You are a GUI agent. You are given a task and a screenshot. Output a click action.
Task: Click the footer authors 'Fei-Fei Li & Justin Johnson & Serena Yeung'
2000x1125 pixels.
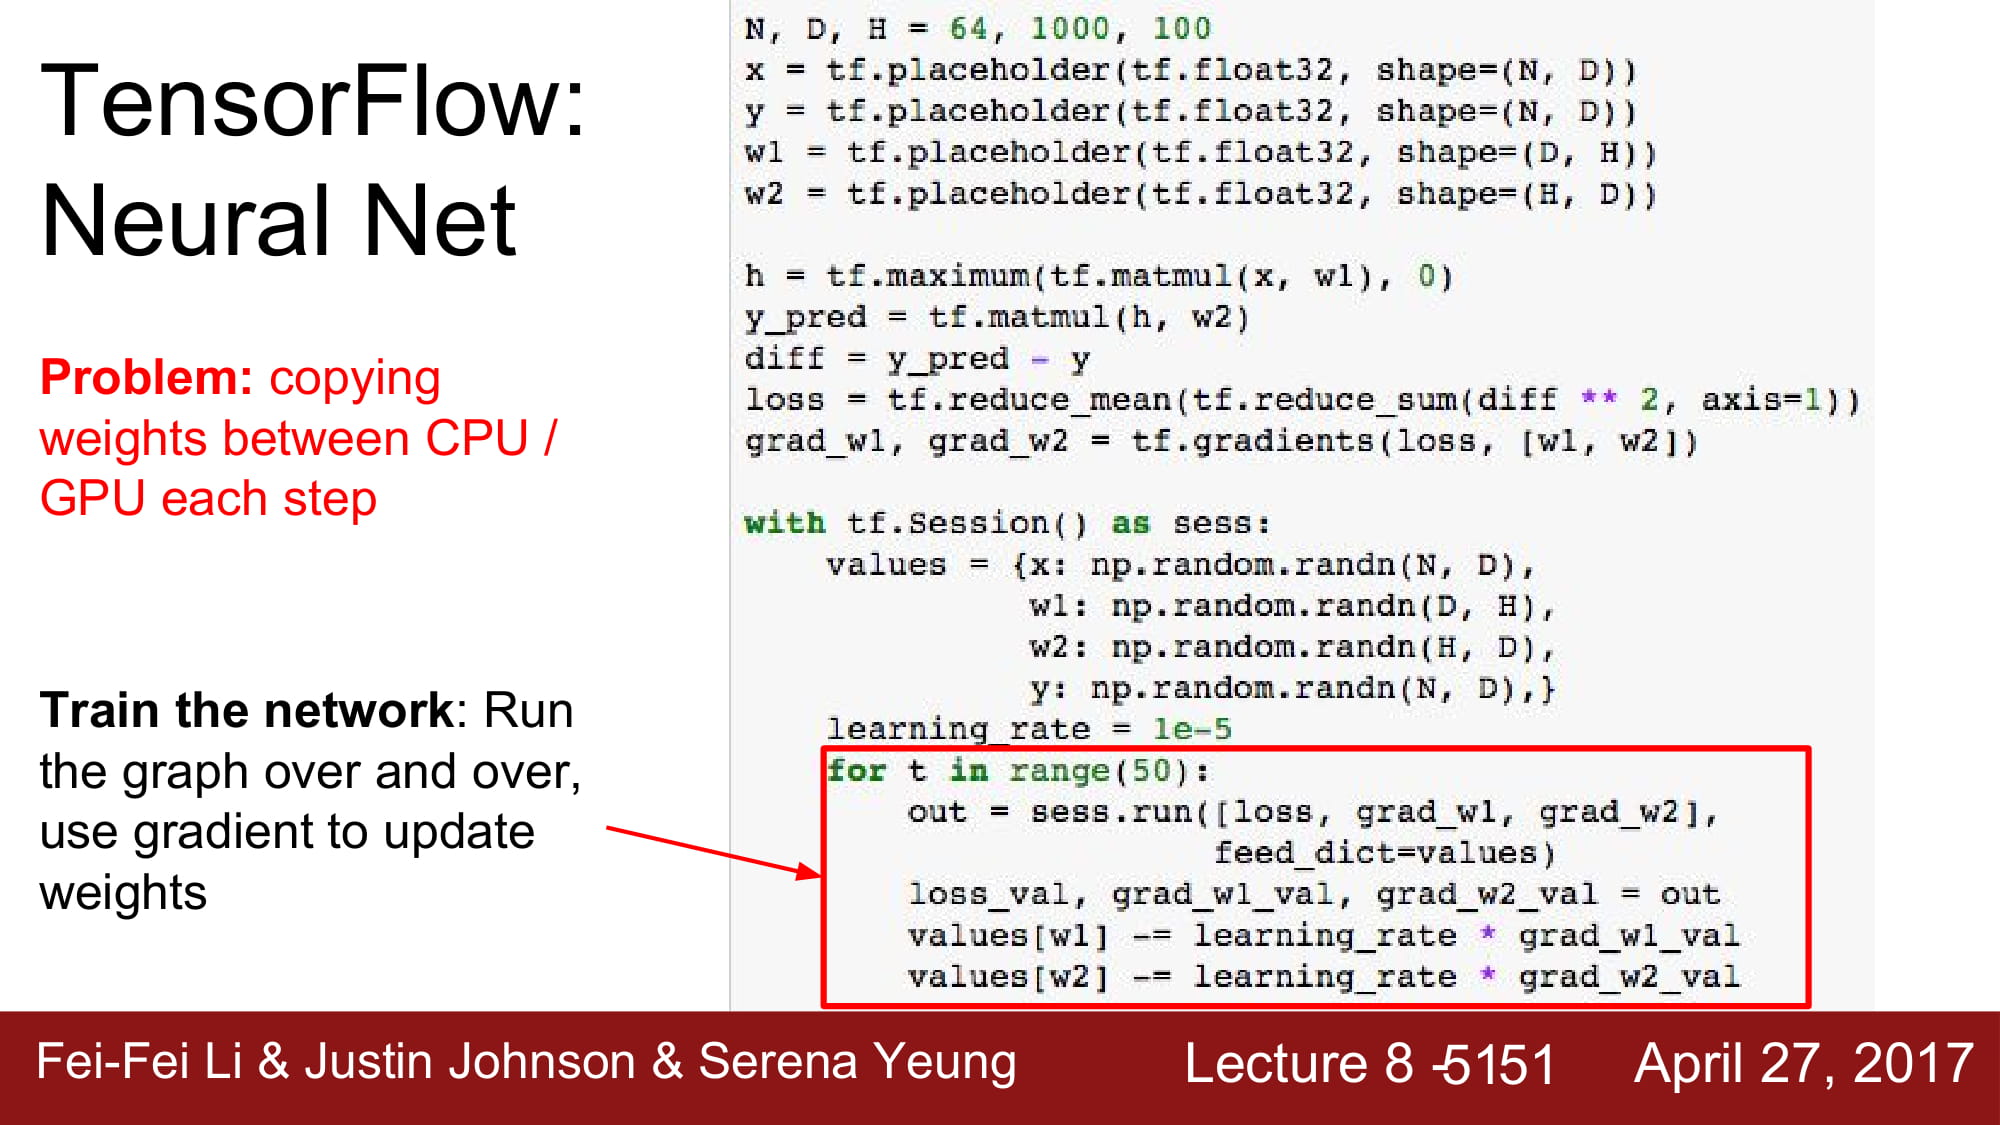526,1061
